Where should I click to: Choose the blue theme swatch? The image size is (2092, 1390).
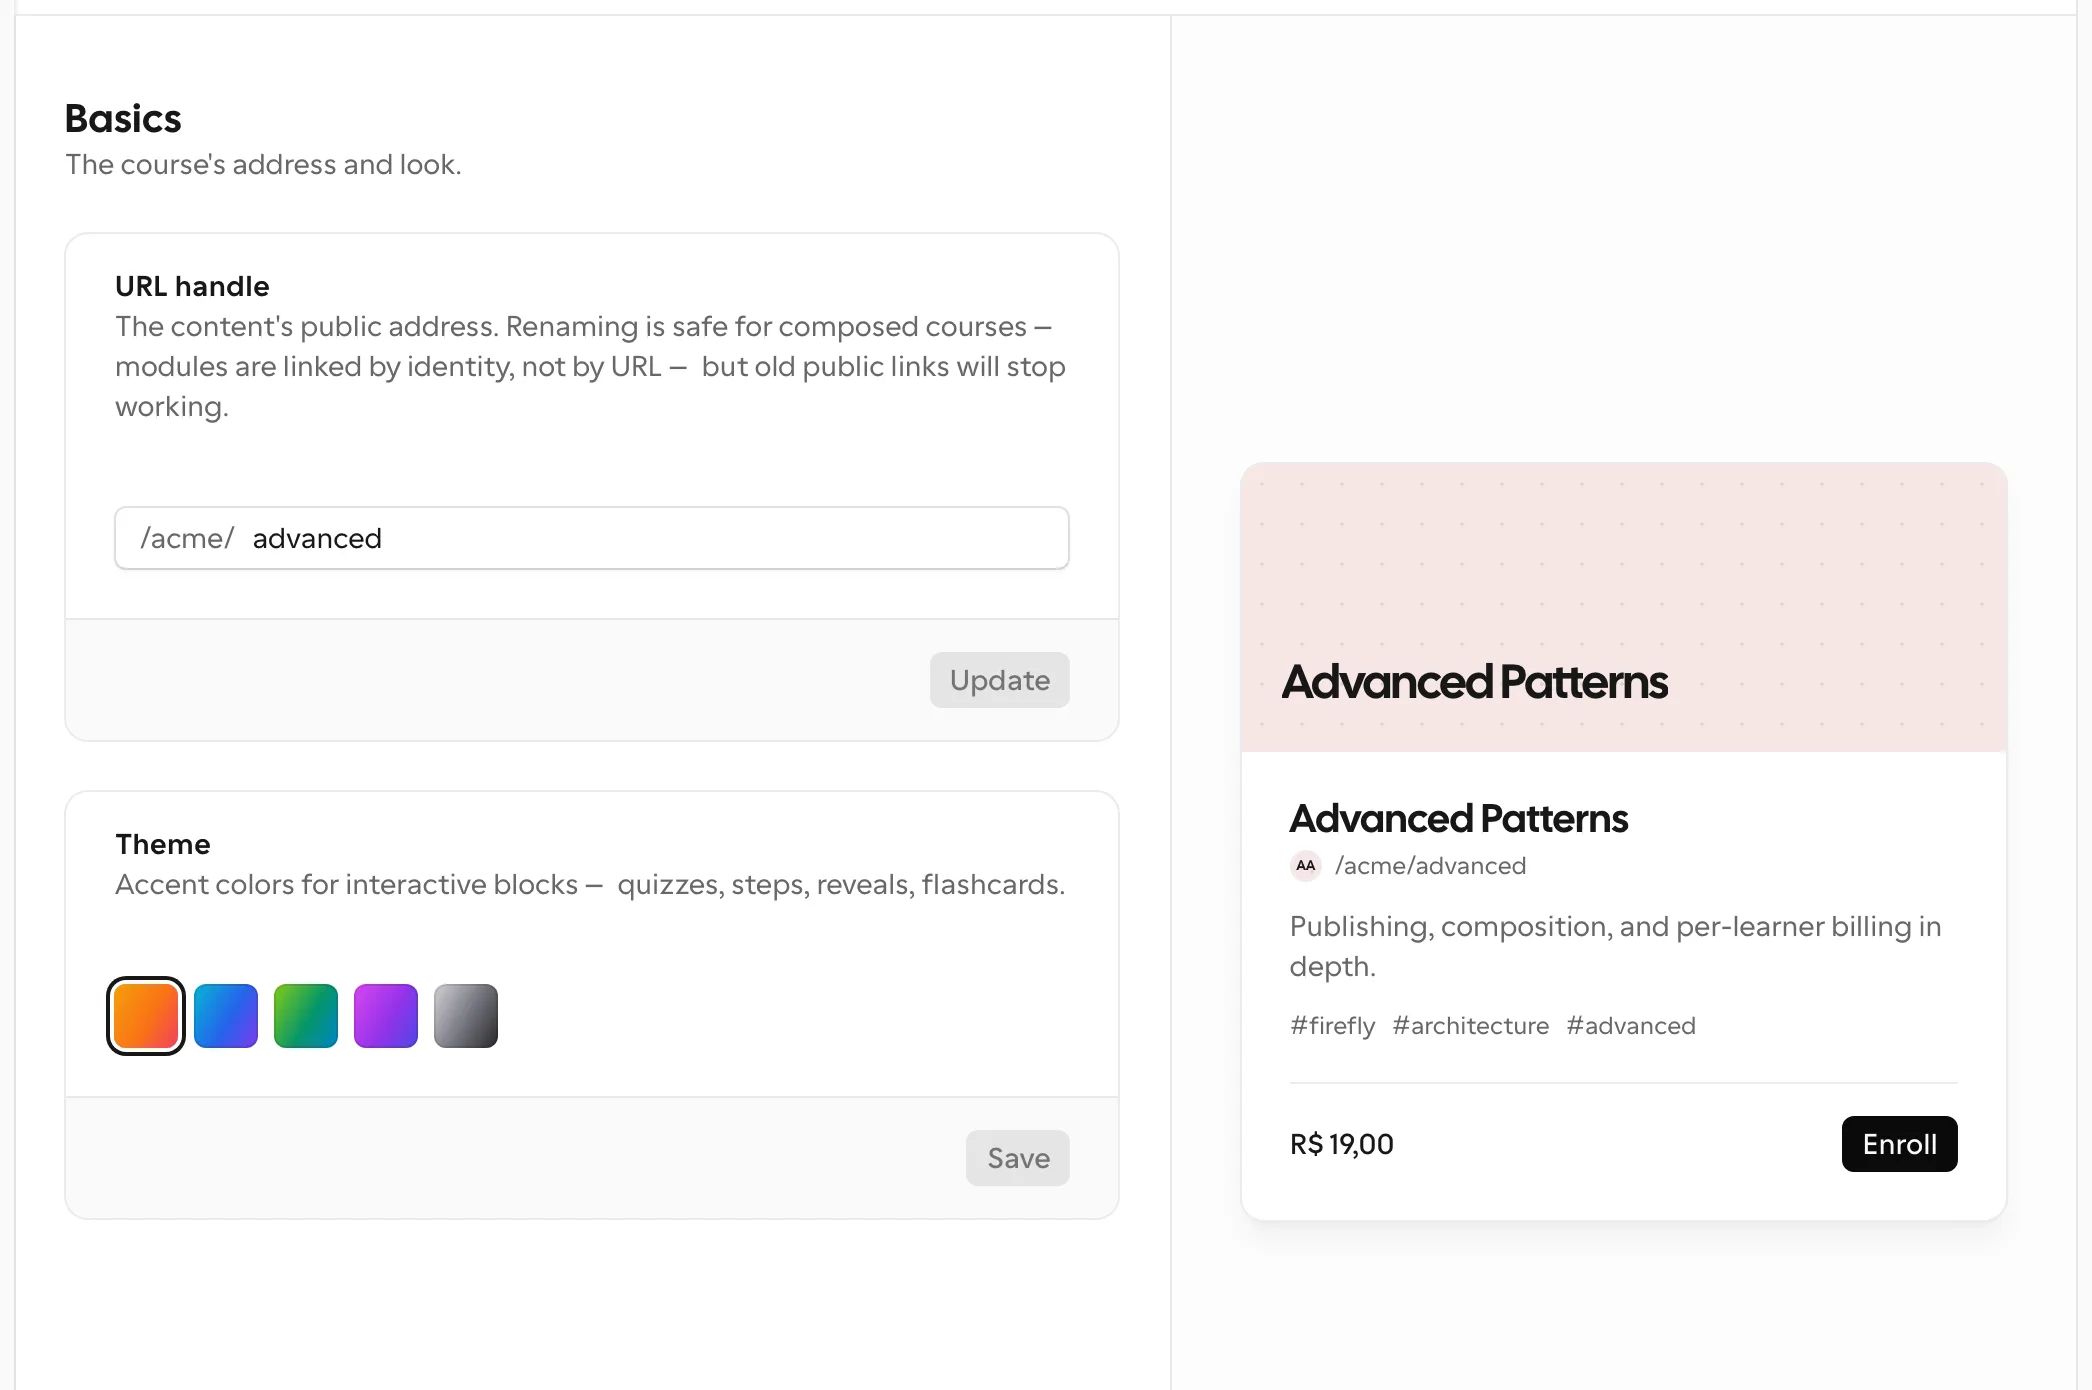[x=226, y=1016]
